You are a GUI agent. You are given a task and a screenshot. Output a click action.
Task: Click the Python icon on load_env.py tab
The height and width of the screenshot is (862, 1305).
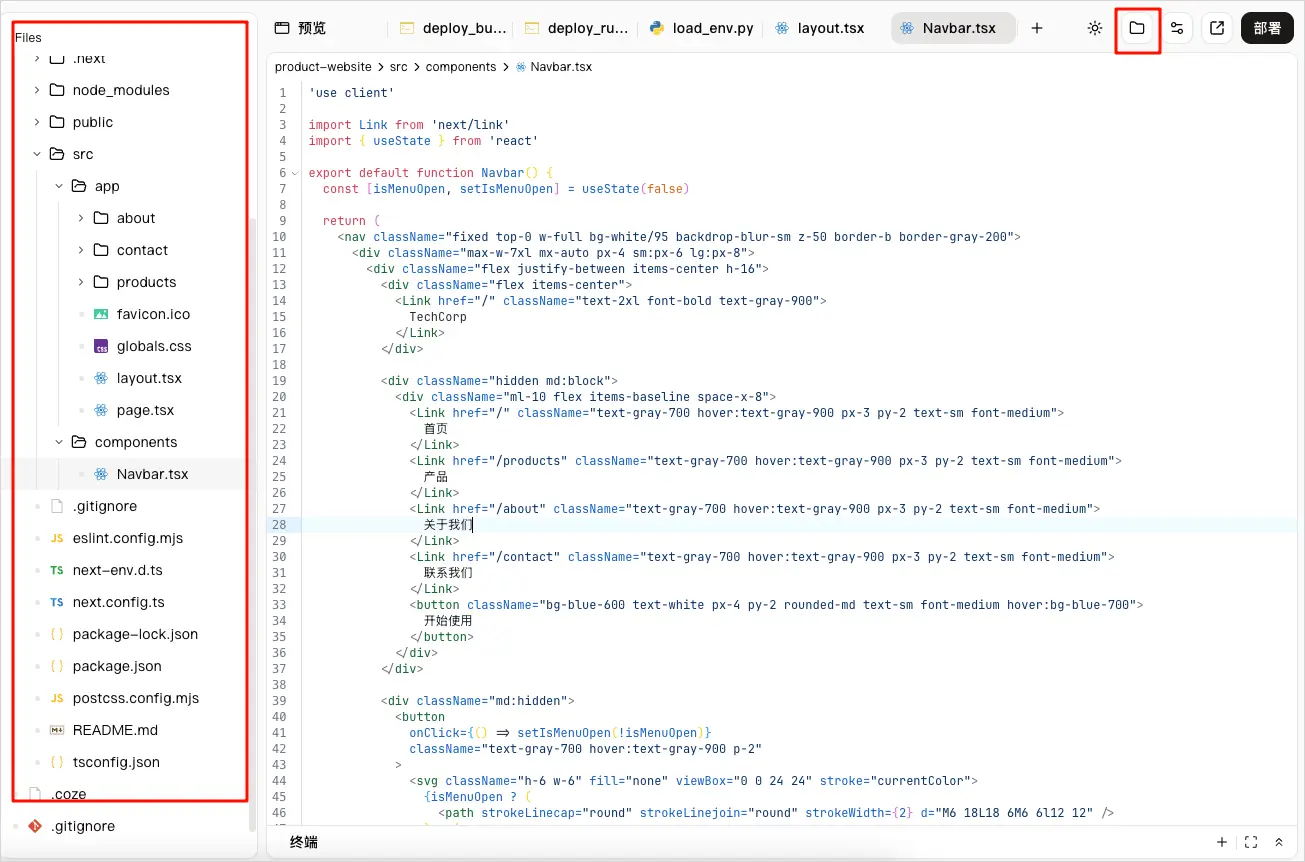pyautogui.click(x=657, y=28)
